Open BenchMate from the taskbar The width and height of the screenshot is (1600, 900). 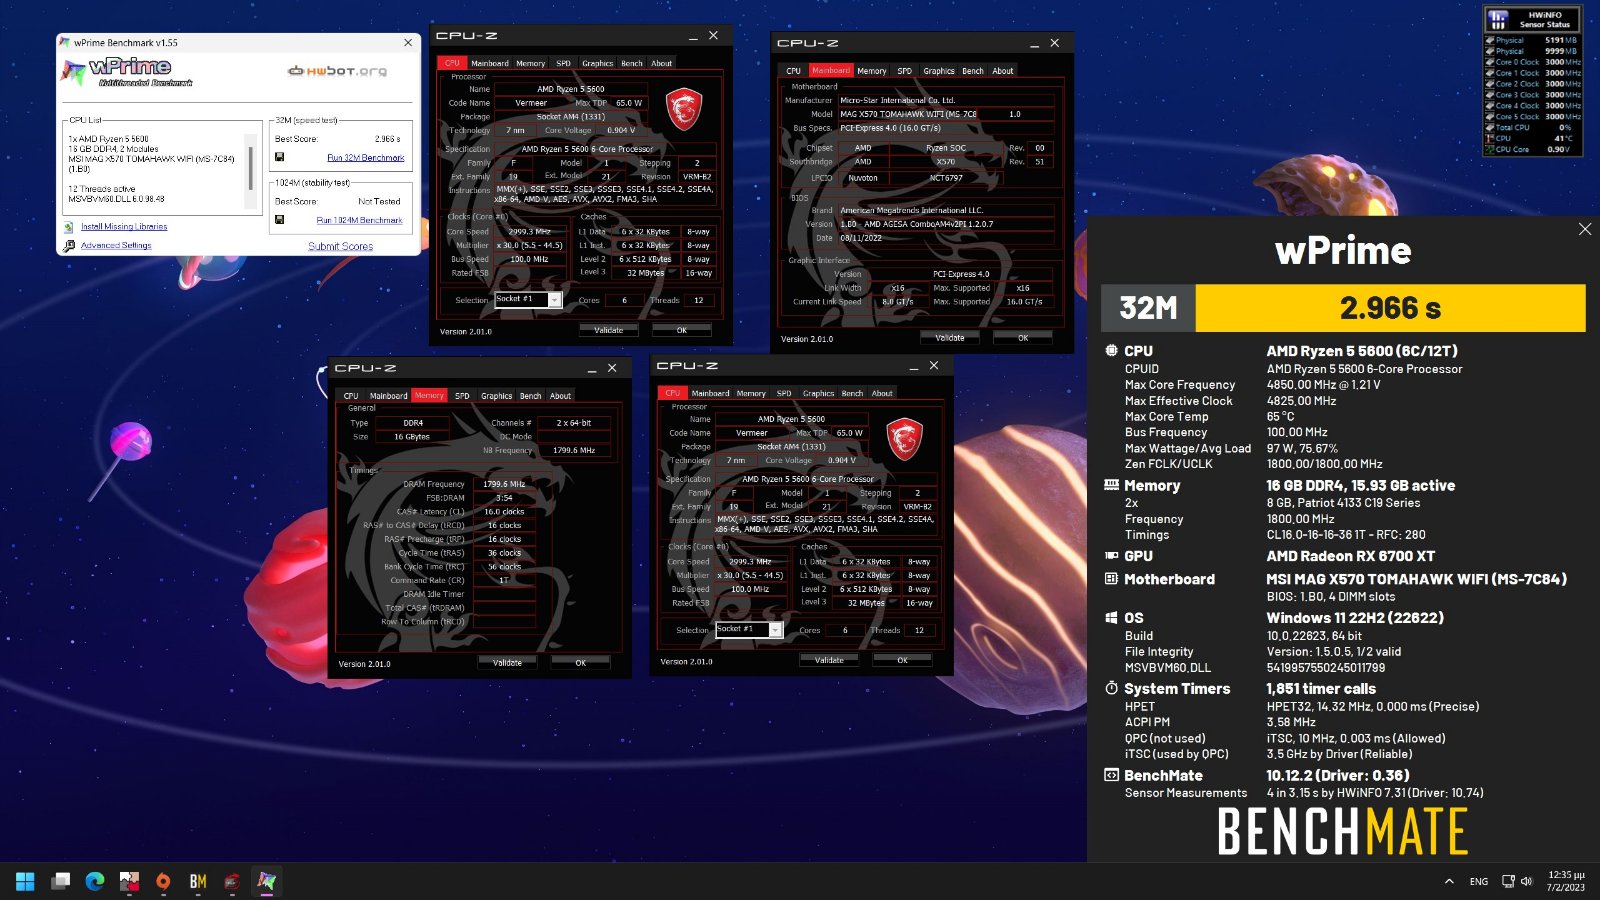tap(198, 881)
